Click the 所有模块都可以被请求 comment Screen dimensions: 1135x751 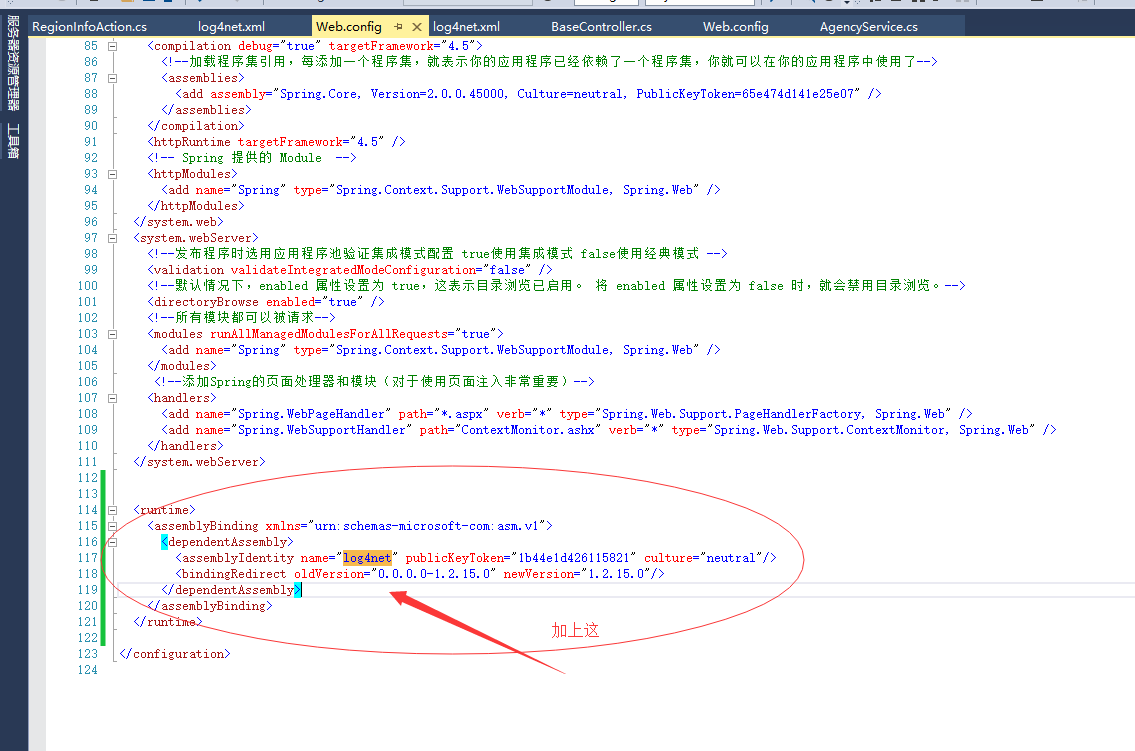point(241,318)
